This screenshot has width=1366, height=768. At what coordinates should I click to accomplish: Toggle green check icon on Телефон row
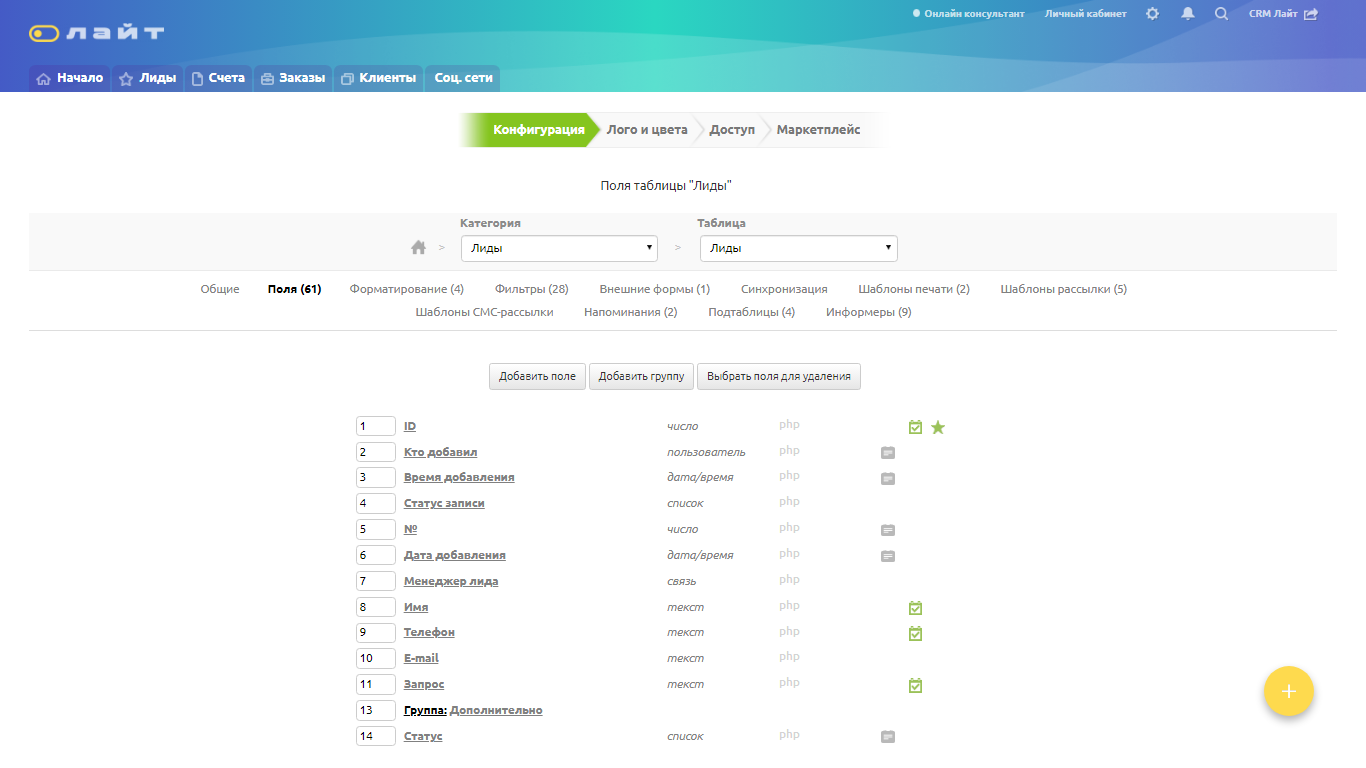[x=915, y=633]
